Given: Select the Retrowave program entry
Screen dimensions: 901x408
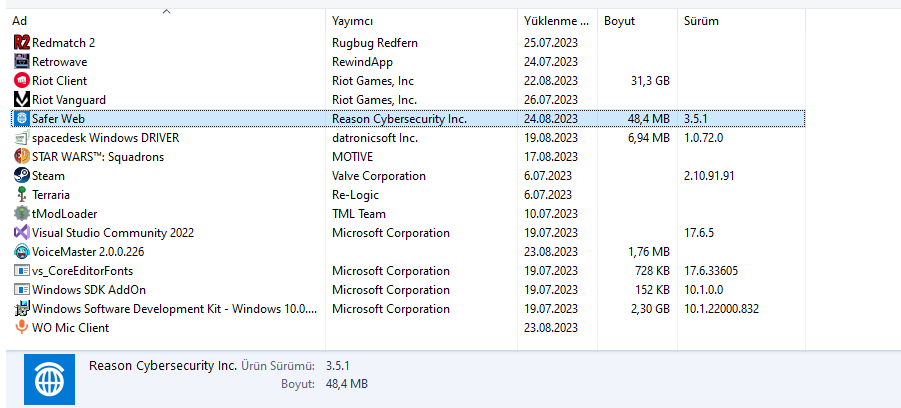Looking at the screenshot, I should (60, 61).
